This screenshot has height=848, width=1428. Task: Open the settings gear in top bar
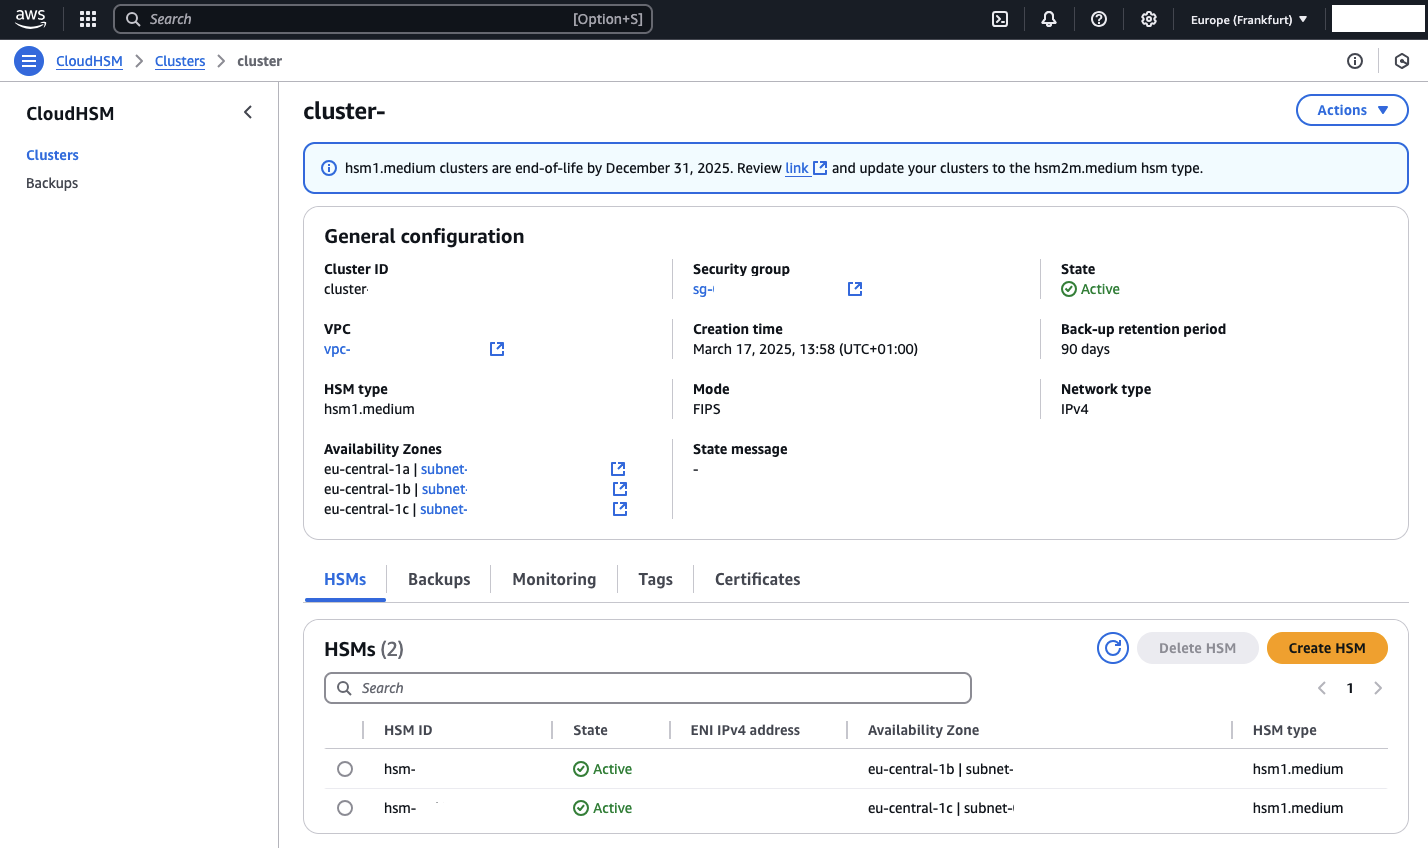[x=1149, y=19]
